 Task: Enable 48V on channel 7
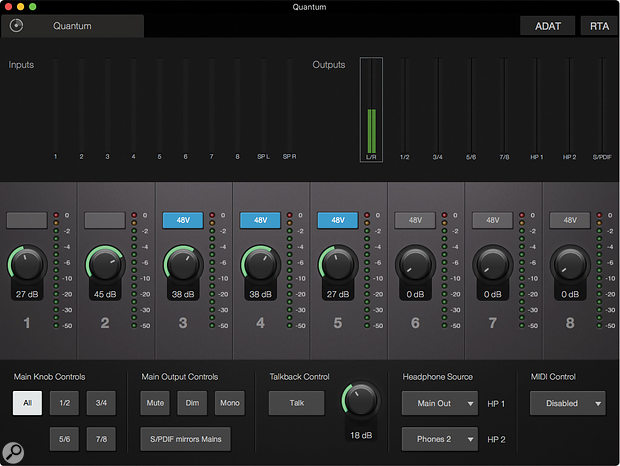click(x=493, y=220)
